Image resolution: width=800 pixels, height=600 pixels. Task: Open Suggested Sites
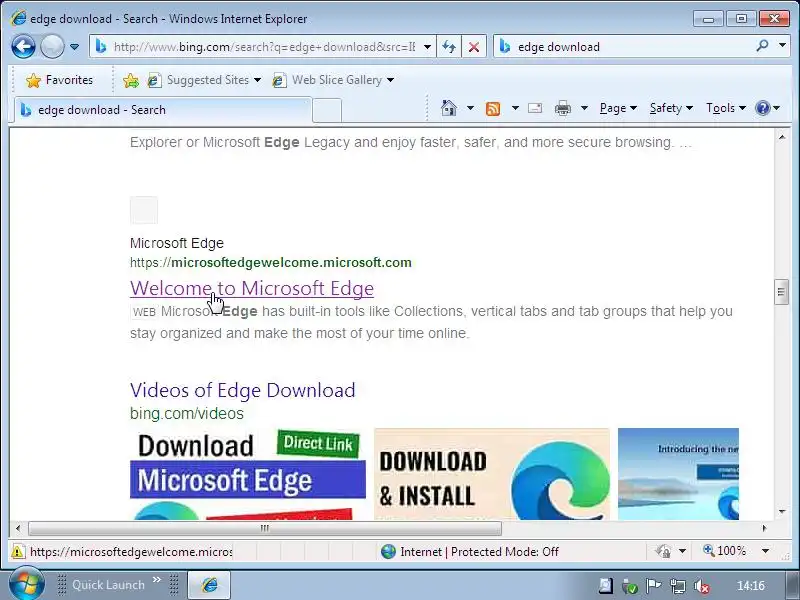[x=204, y=80]
